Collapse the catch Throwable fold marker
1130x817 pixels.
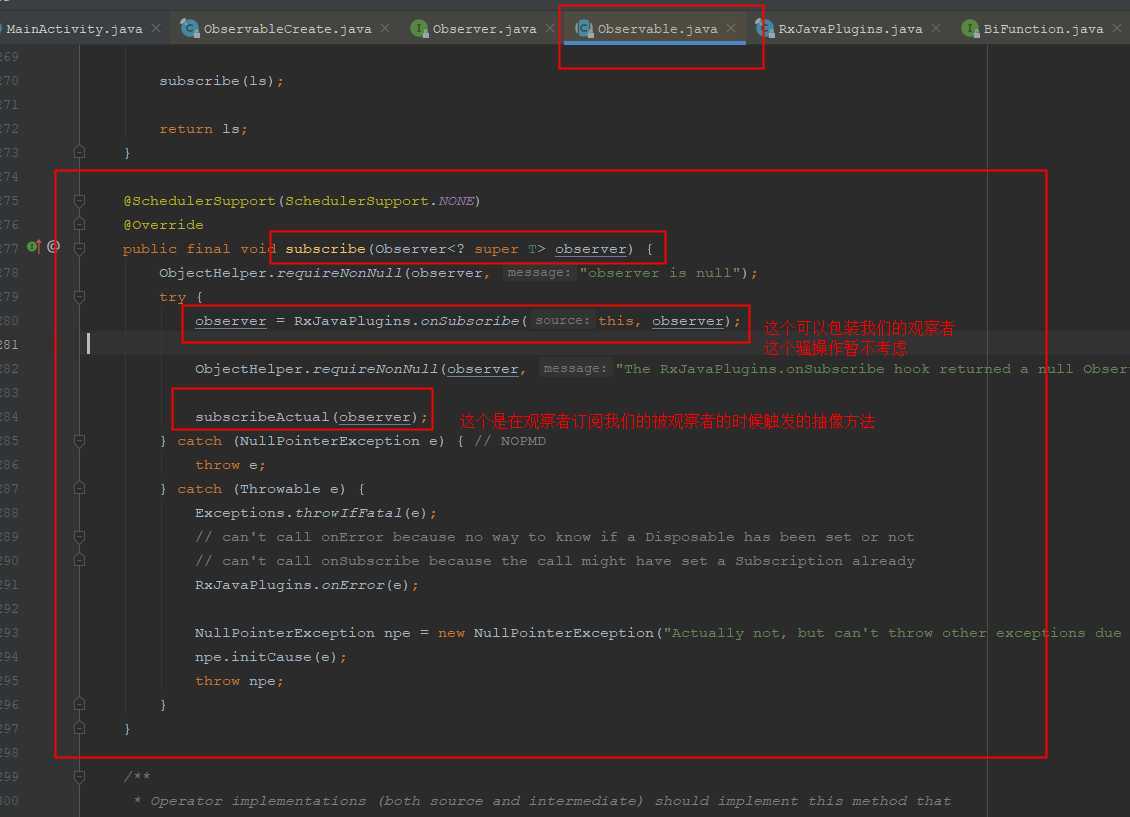pos(79,488)
